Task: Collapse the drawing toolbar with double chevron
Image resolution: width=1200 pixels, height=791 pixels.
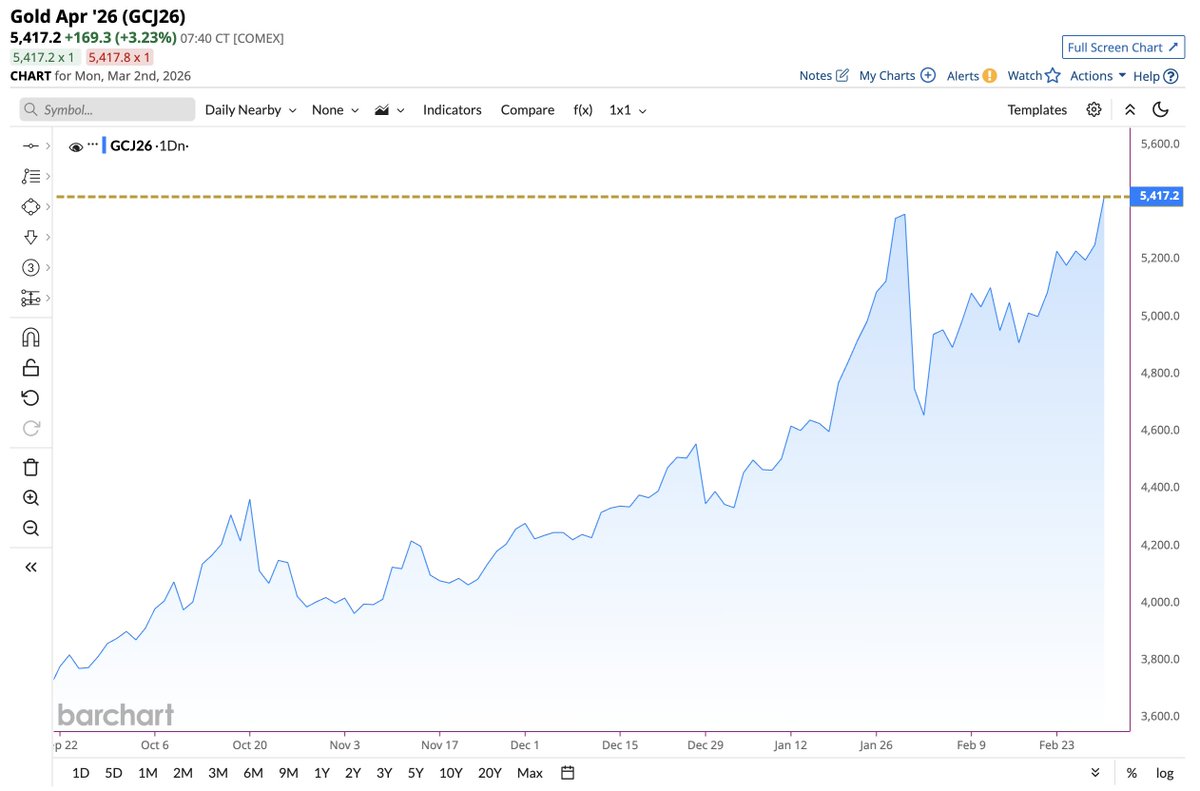Action: (x=30, y=567)
